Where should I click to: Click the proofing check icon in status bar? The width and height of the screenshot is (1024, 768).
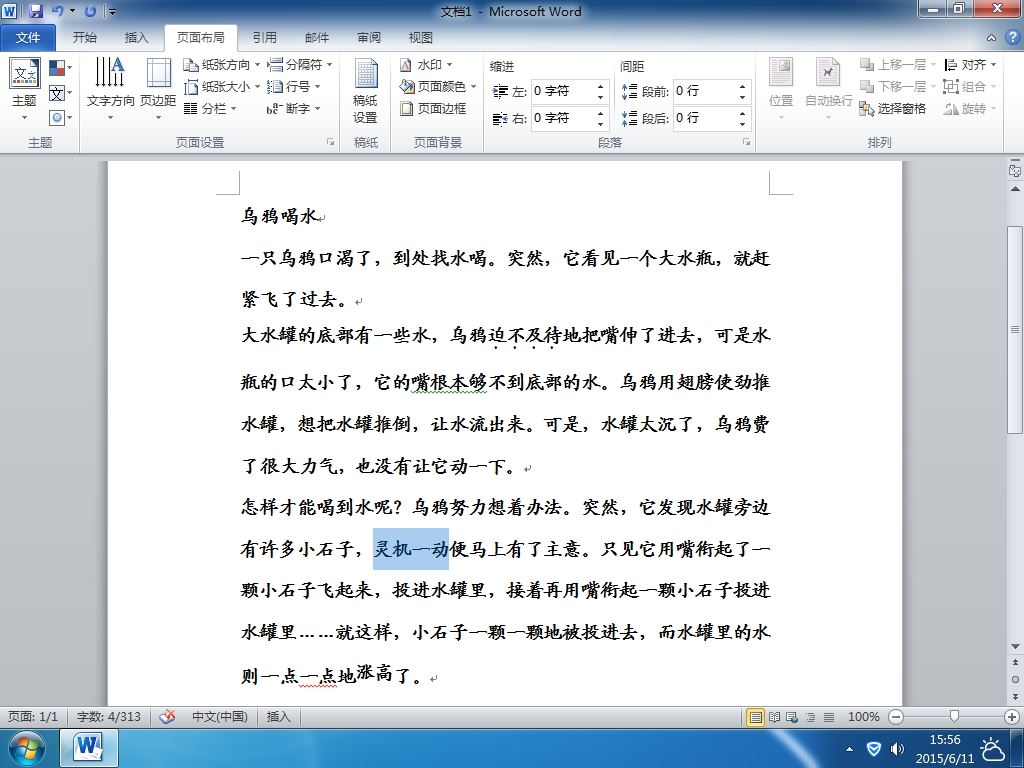click(x=168, y=716)
